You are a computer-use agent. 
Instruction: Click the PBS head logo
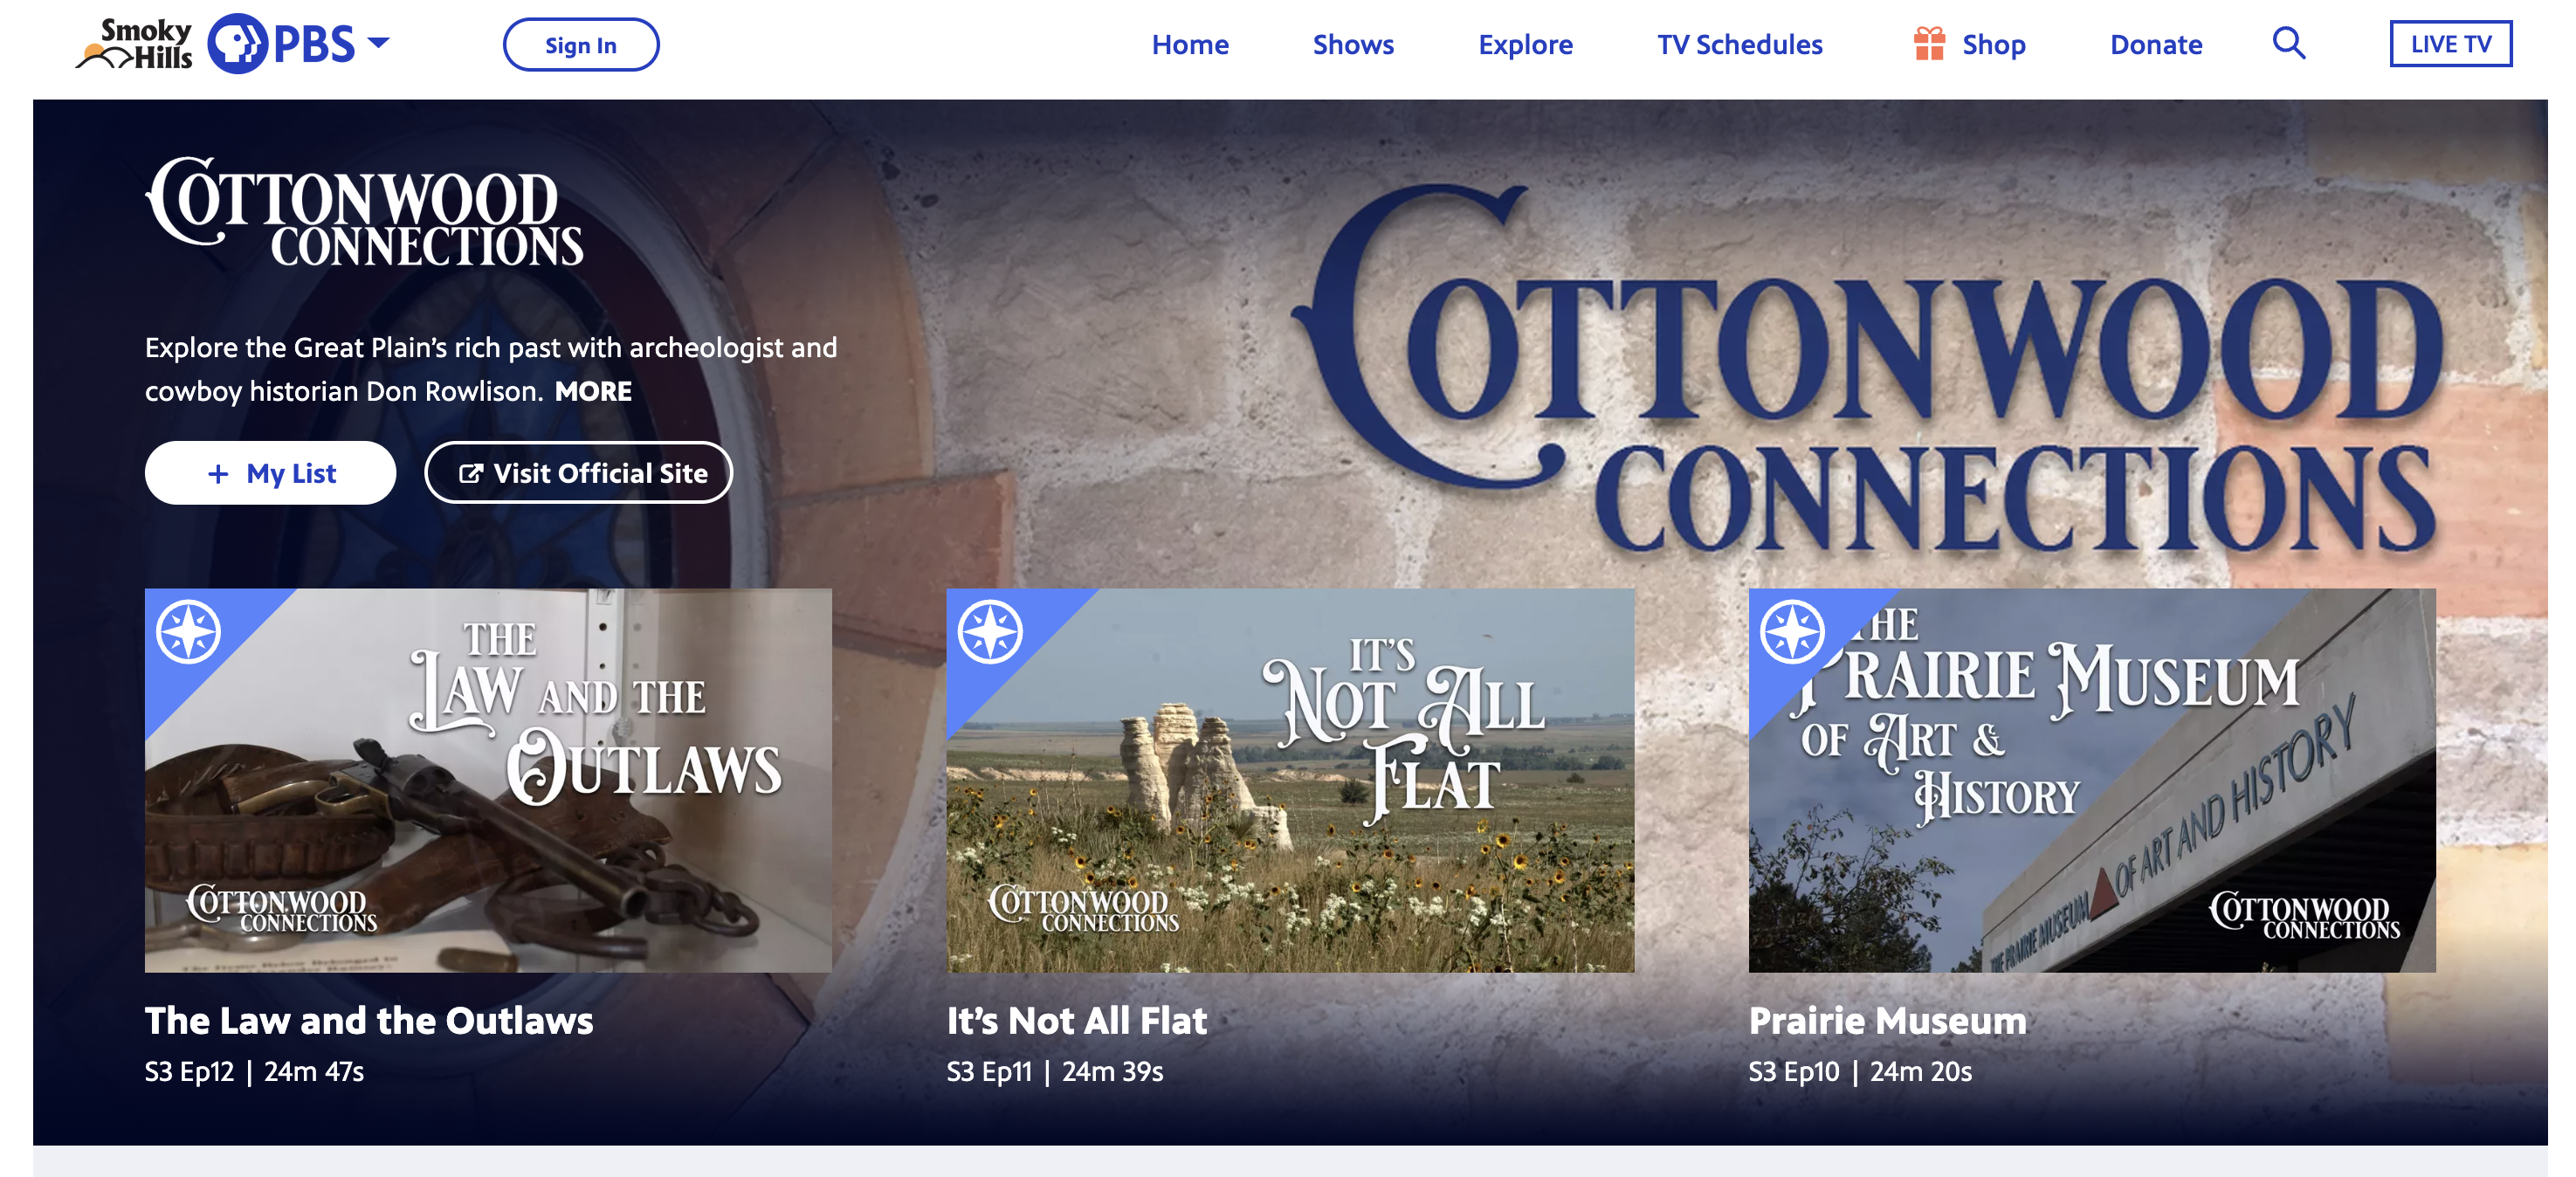coord(238,44)
